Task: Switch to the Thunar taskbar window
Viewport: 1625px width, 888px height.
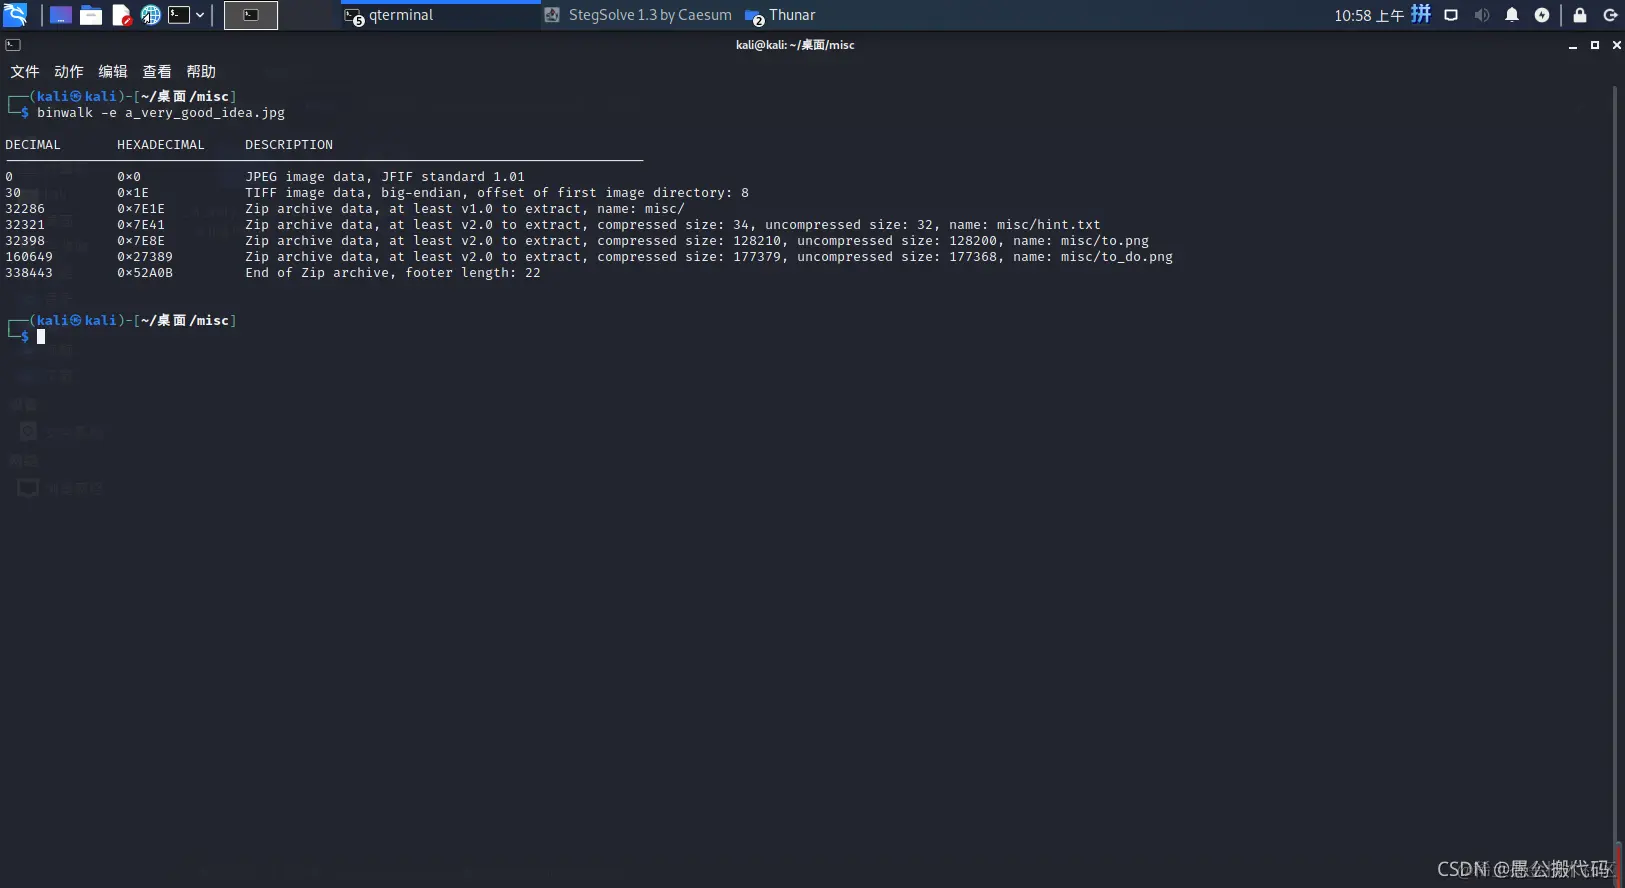Action: click(781, 15)
